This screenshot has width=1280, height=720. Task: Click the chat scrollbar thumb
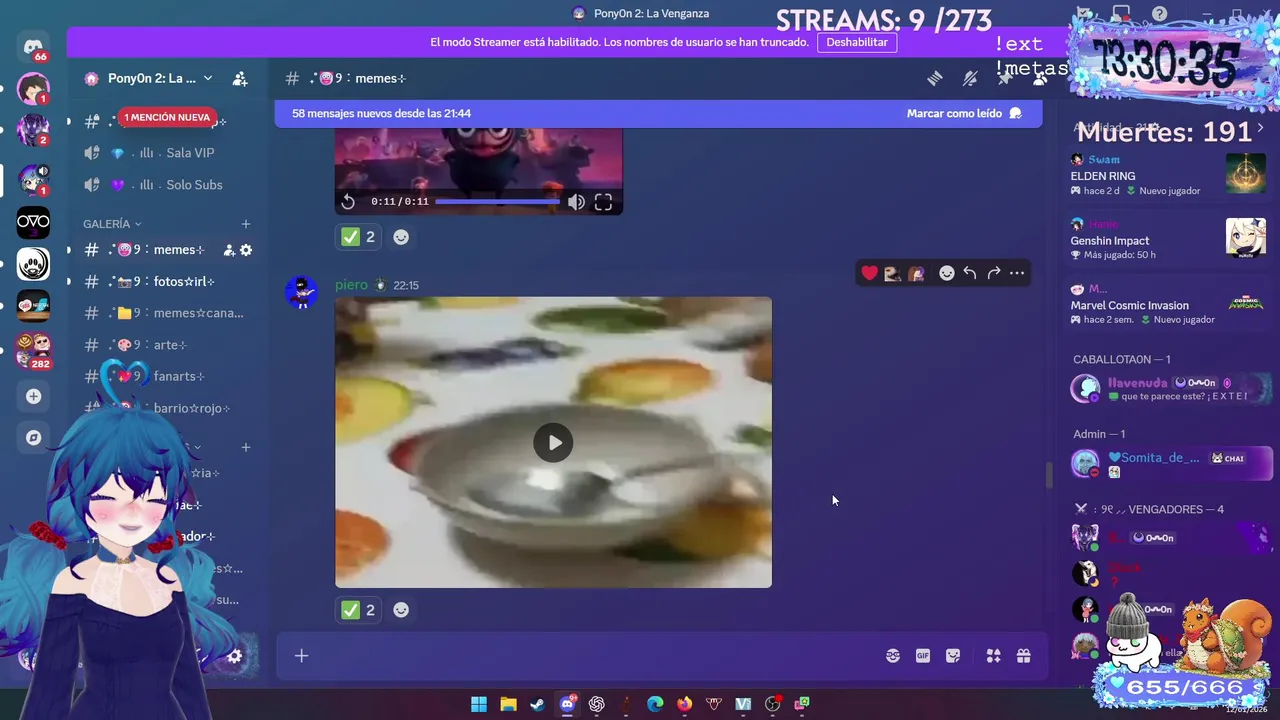click(x=1048, y=477)
